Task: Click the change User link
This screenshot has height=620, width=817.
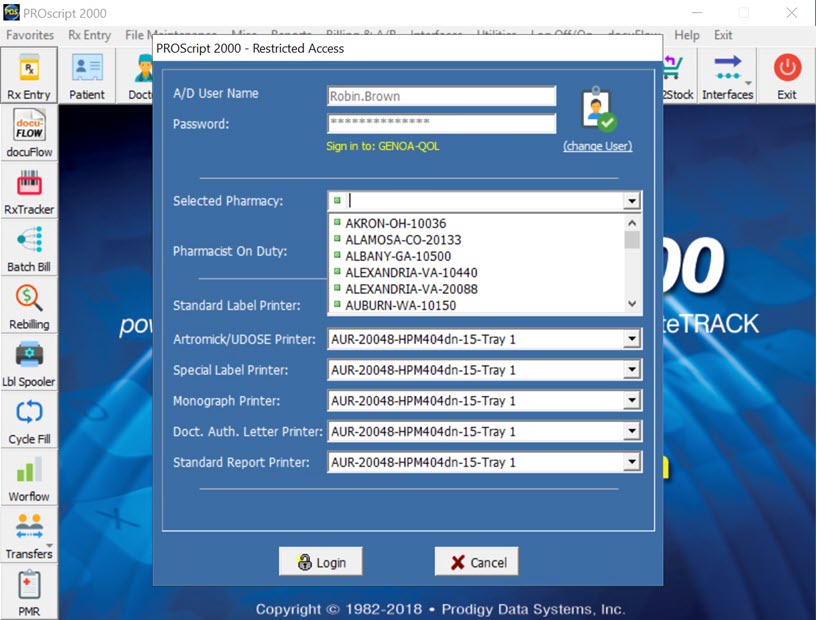Action: click(x=597, y=146)
